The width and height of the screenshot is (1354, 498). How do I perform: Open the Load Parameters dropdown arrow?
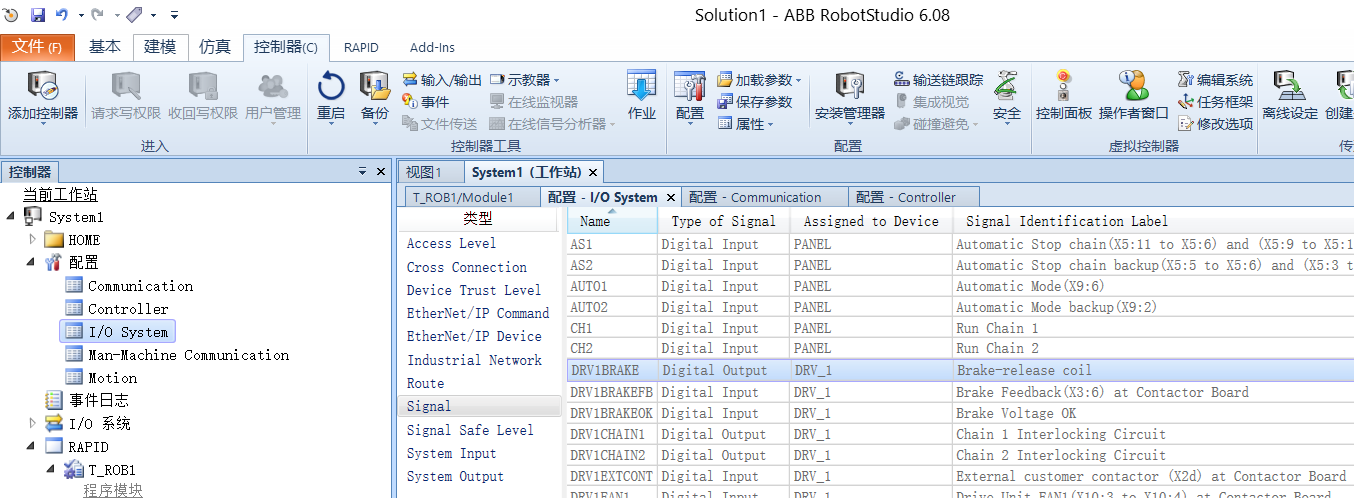(799, 81)
